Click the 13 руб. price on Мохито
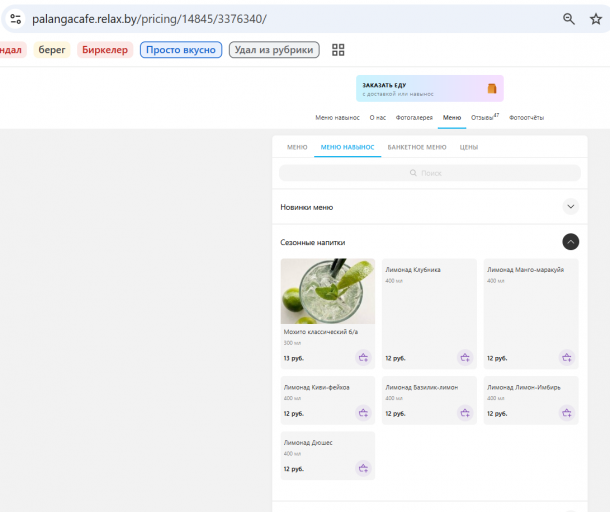The width and height of the screenshot is (610, 512). coord(294,358)
